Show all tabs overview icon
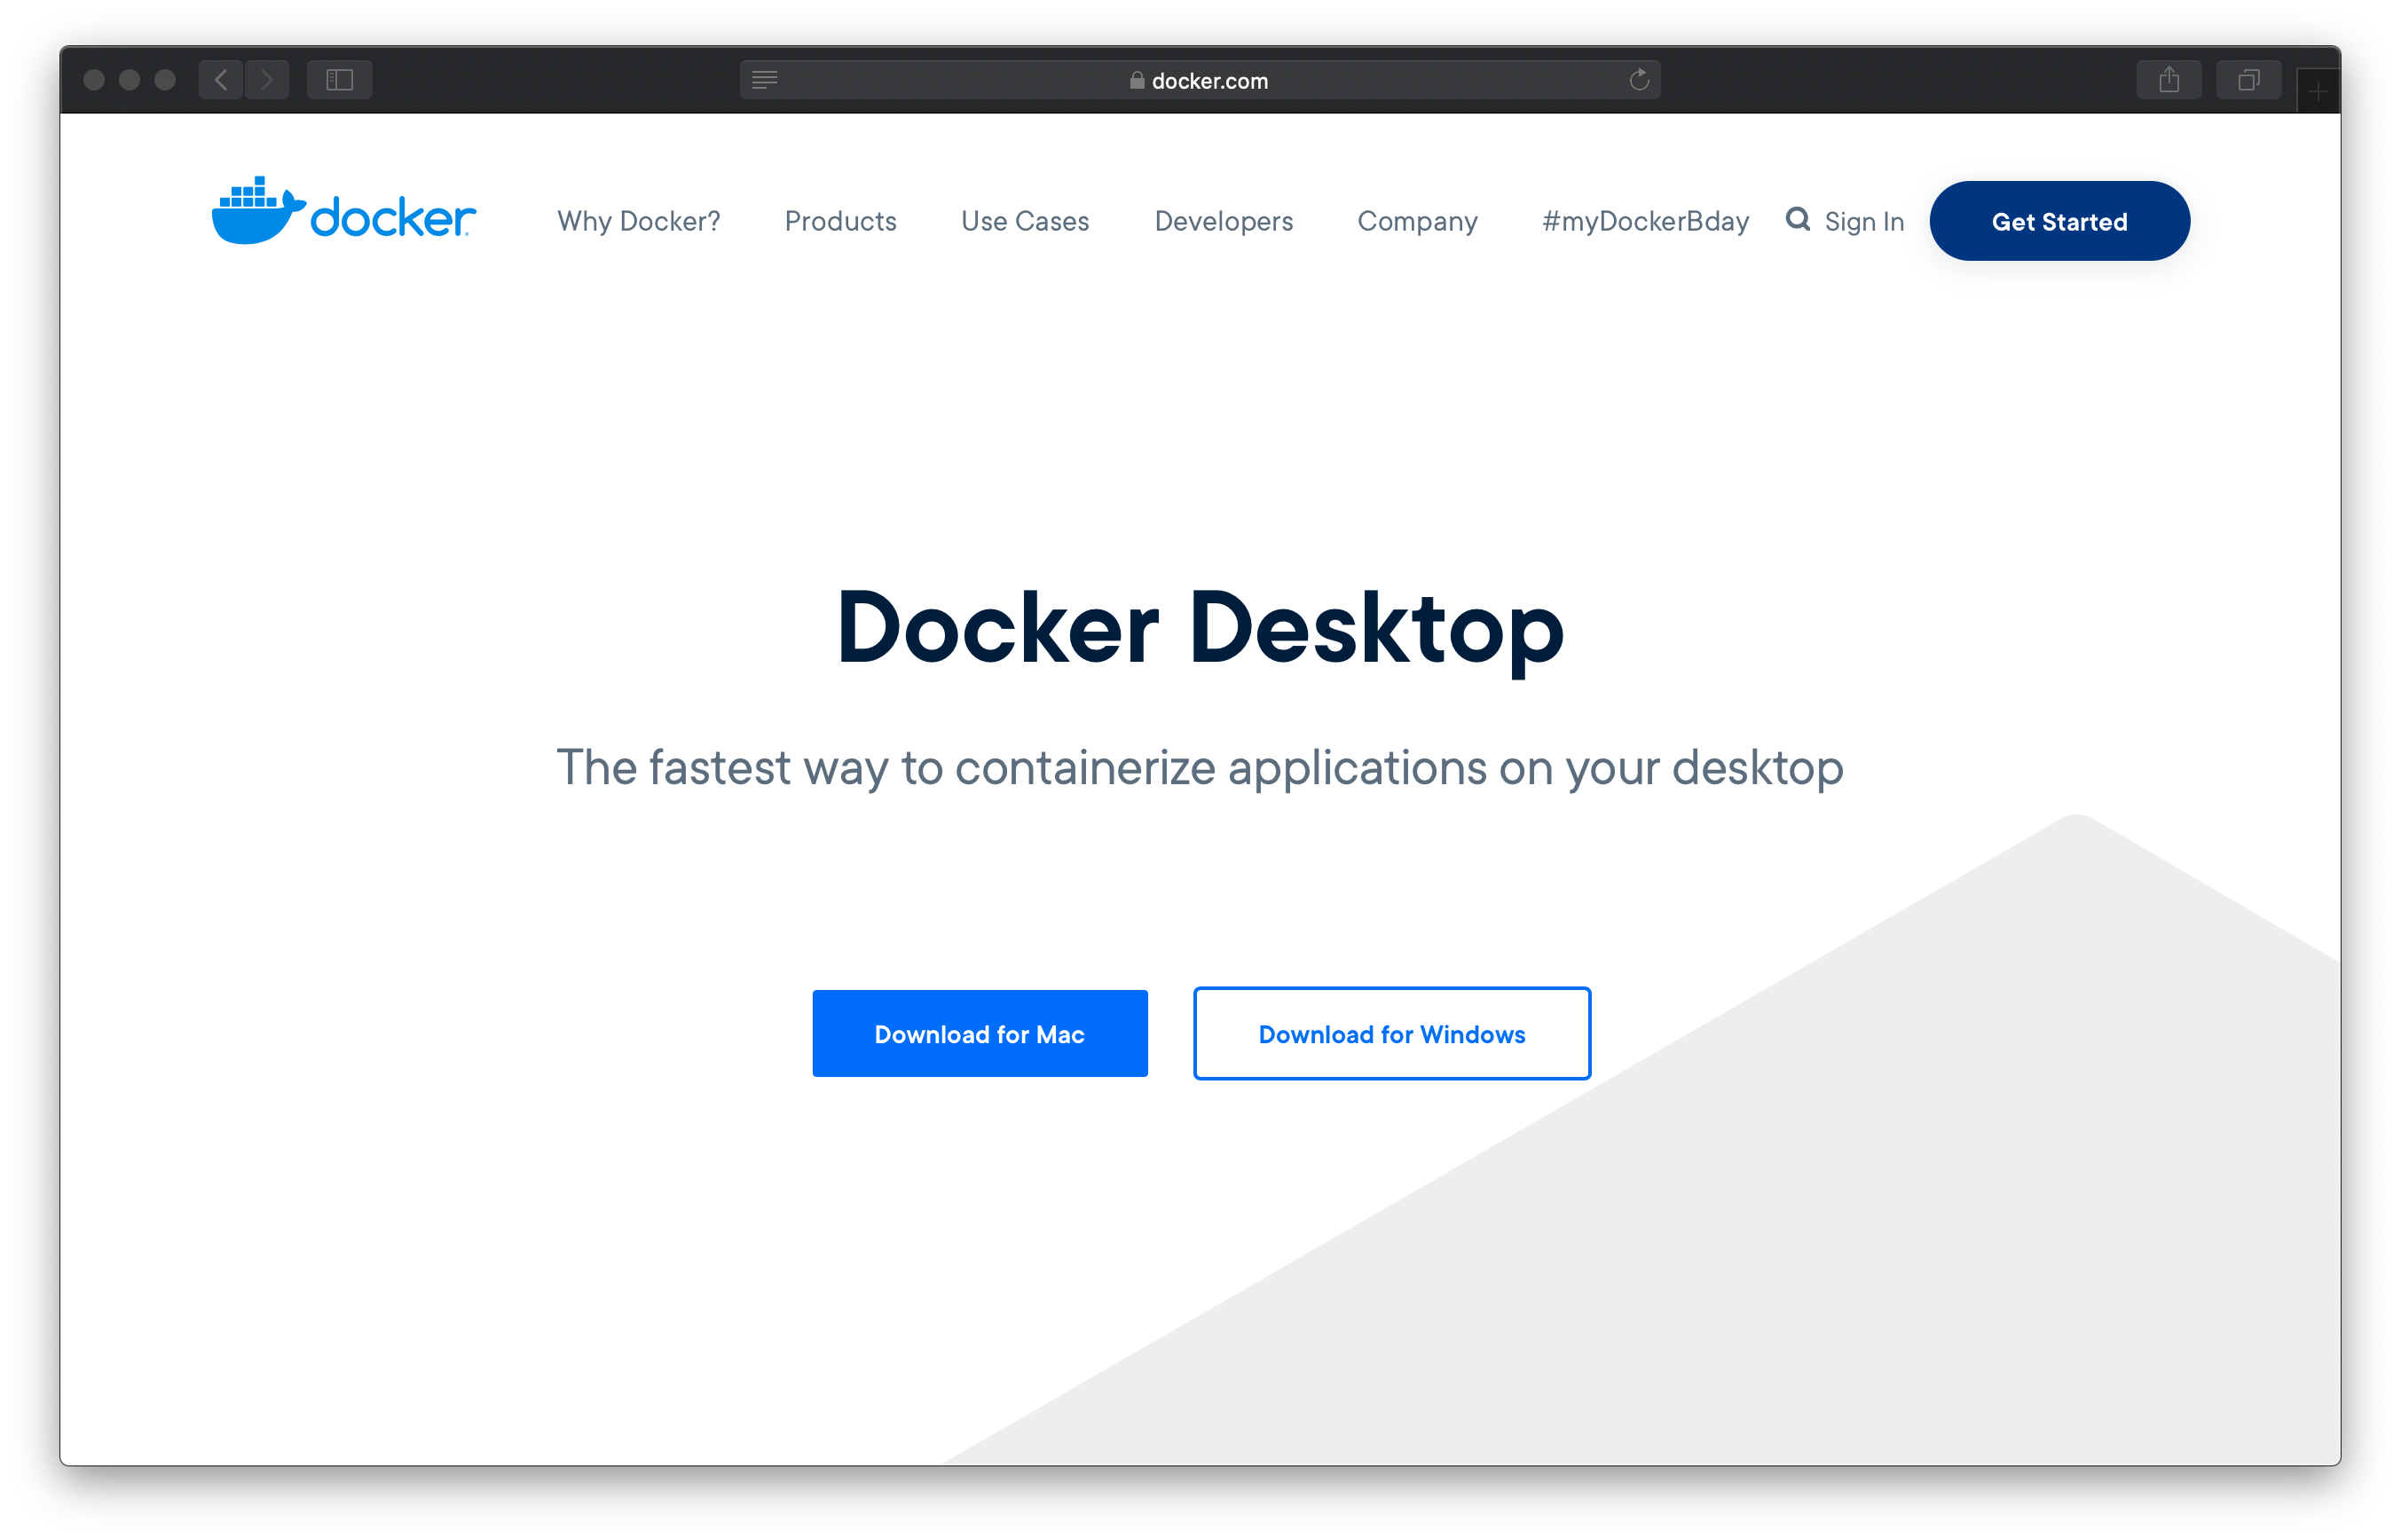 (x=2248, y=80)
